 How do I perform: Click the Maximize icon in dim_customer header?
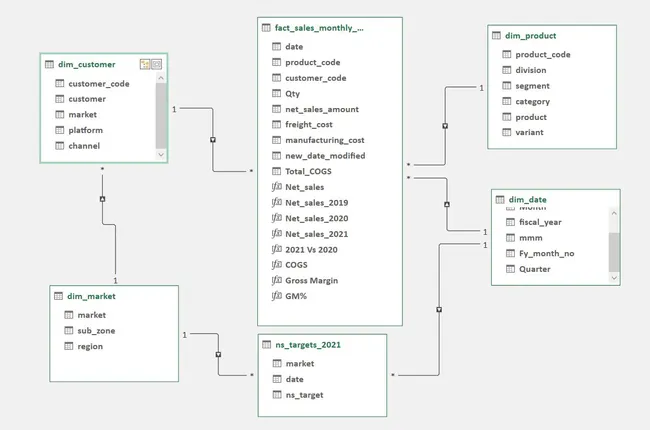[x=156, y=64]
